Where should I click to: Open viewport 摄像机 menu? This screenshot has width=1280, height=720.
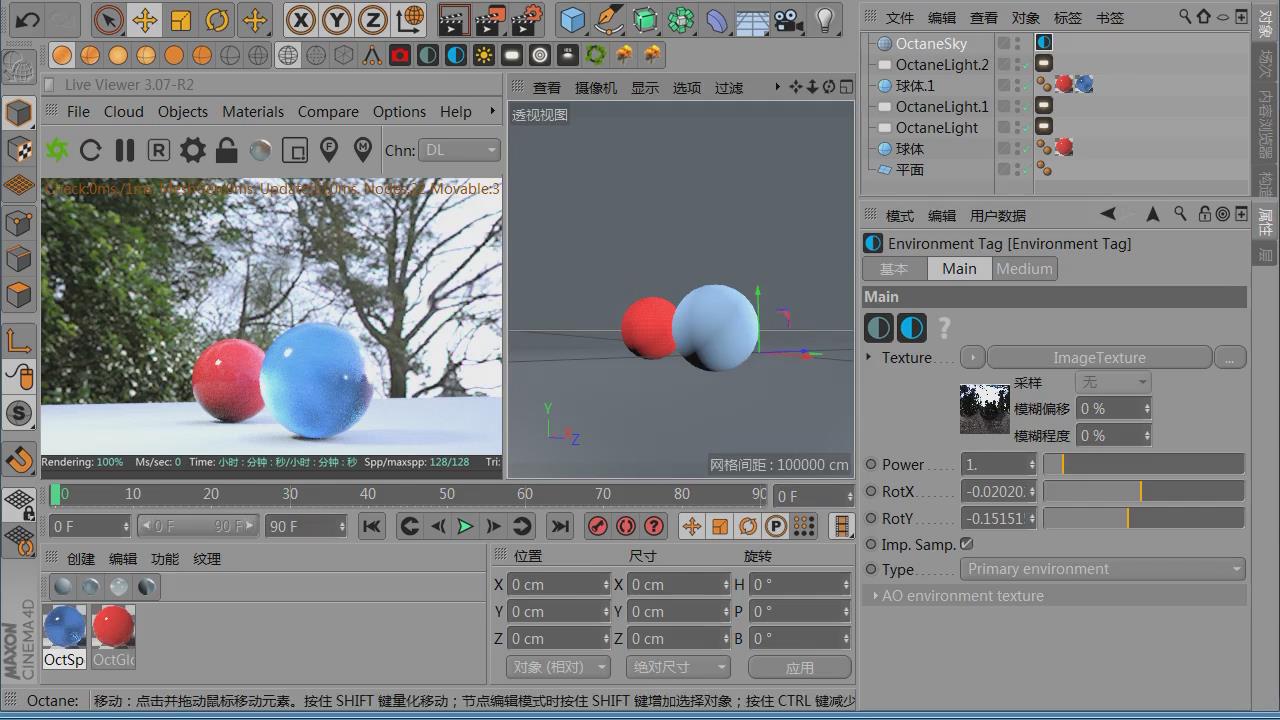click(596, 88)
